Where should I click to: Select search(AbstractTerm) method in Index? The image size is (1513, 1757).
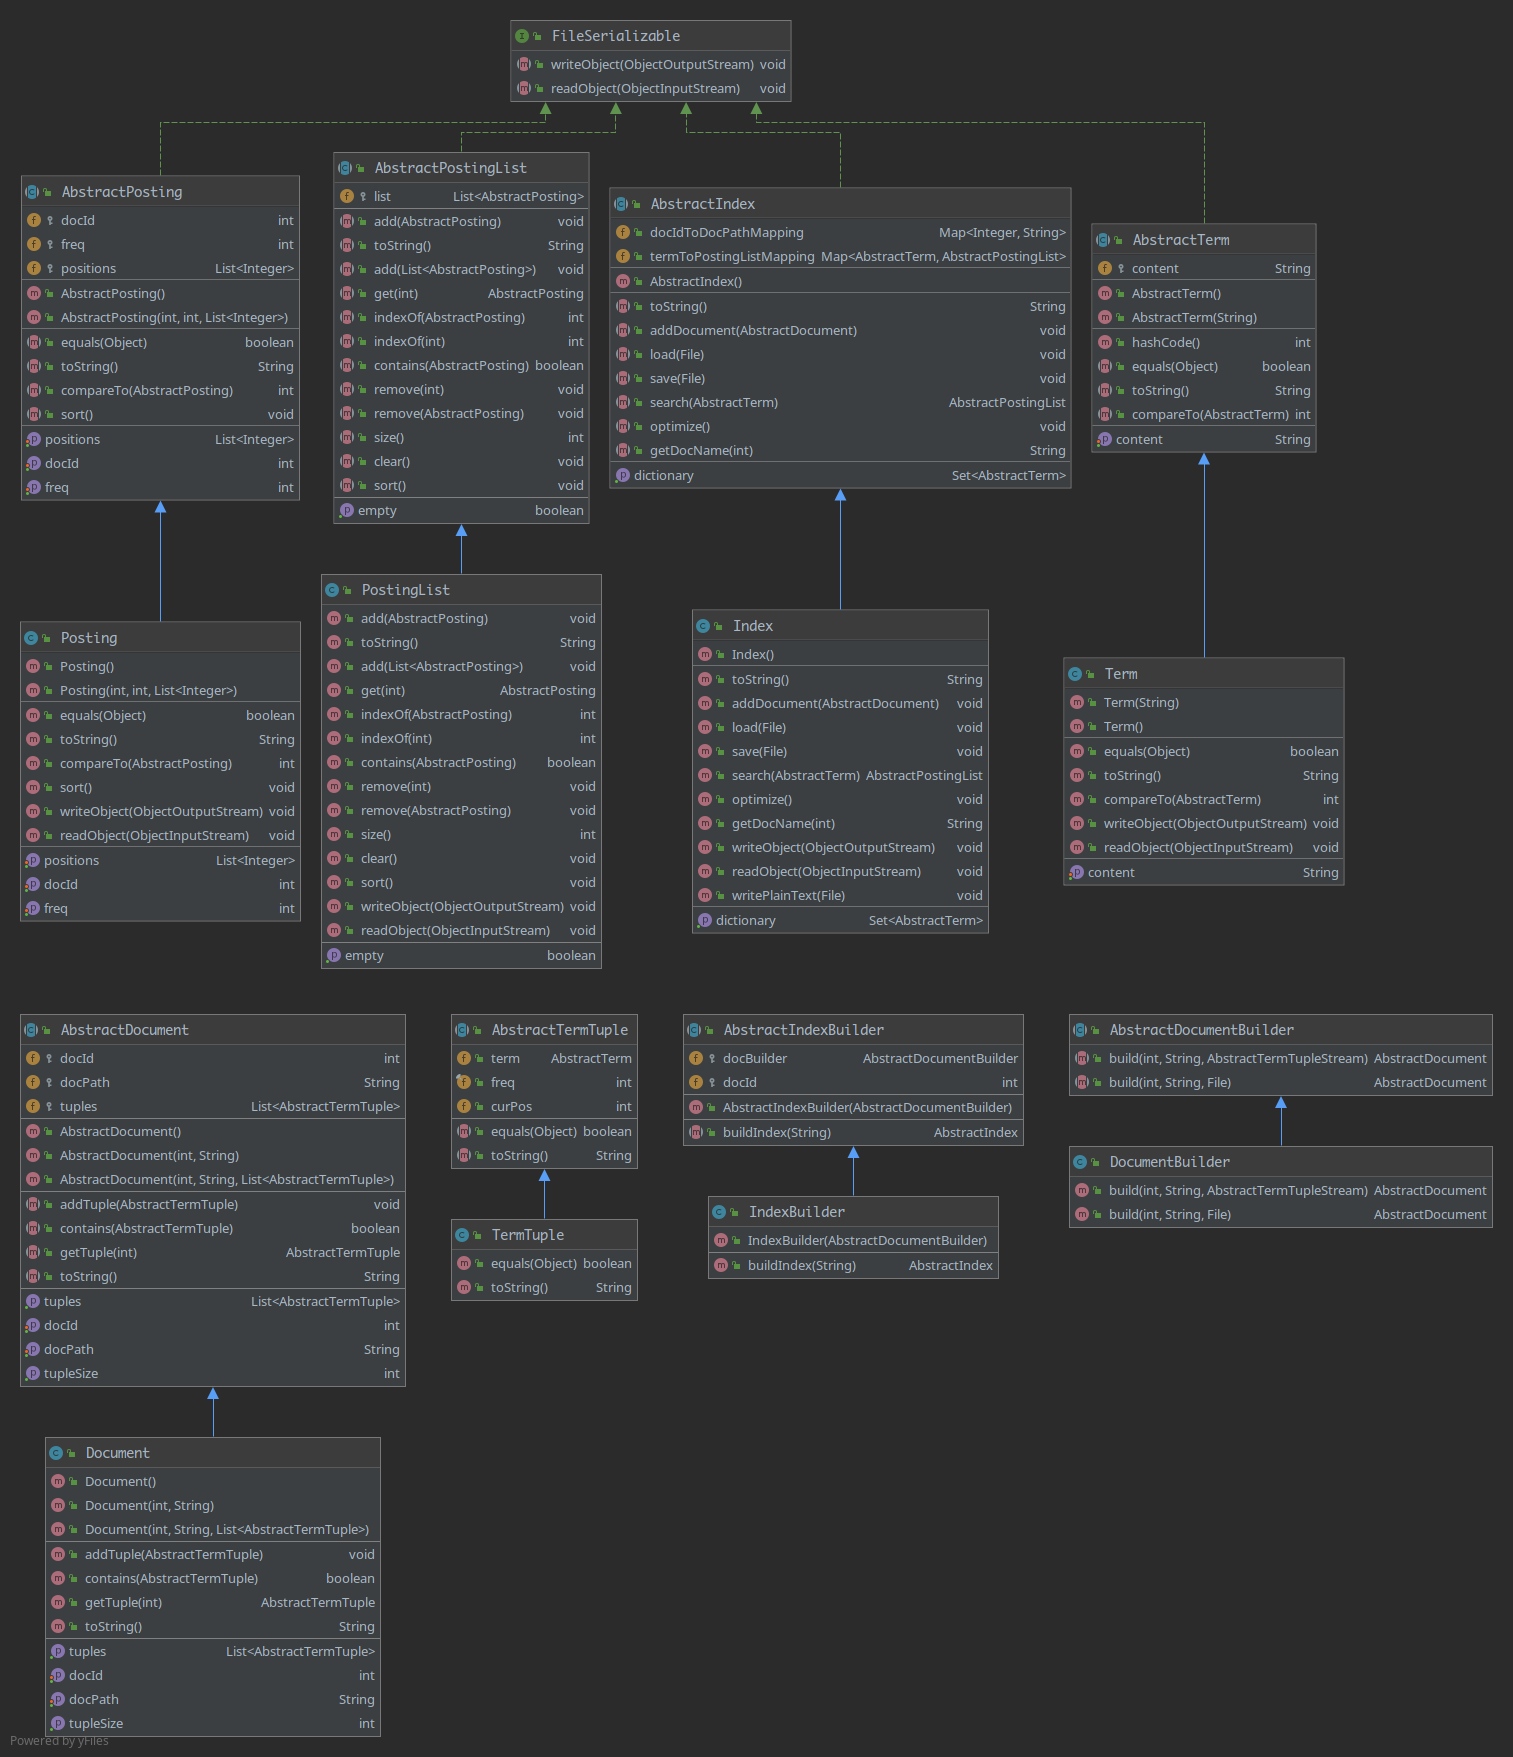point(840,776)
